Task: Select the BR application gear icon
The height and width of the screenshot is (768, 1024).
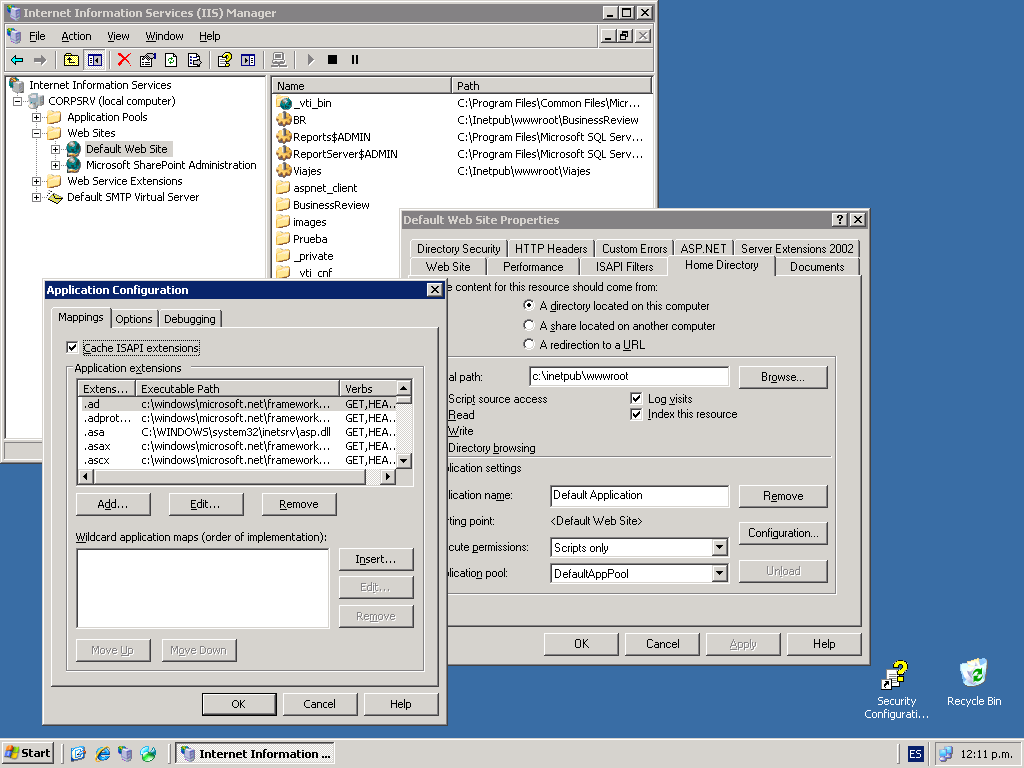Action: [x=284, y=120]
